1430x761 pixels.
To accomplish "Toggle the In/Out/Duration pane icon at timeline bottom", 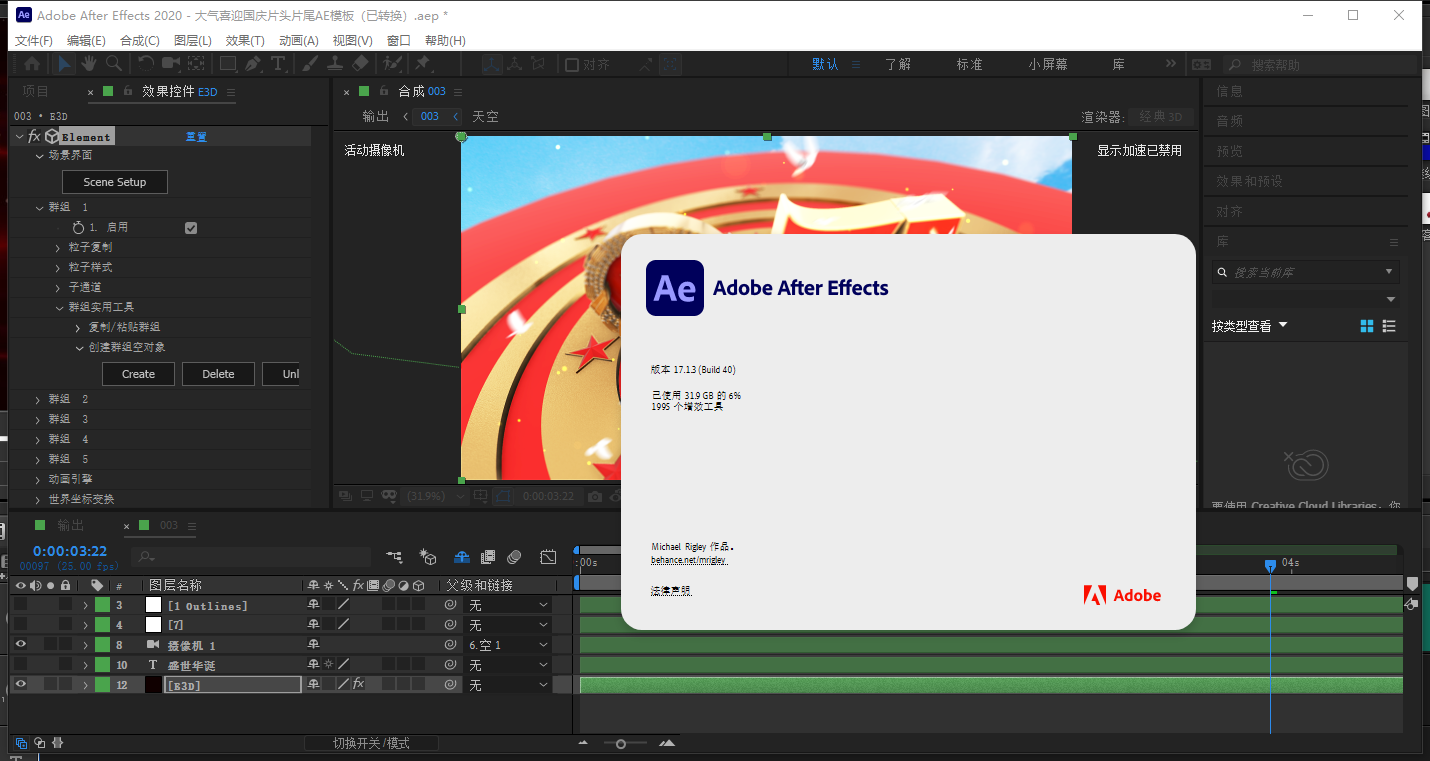I will tap(57, 743).
